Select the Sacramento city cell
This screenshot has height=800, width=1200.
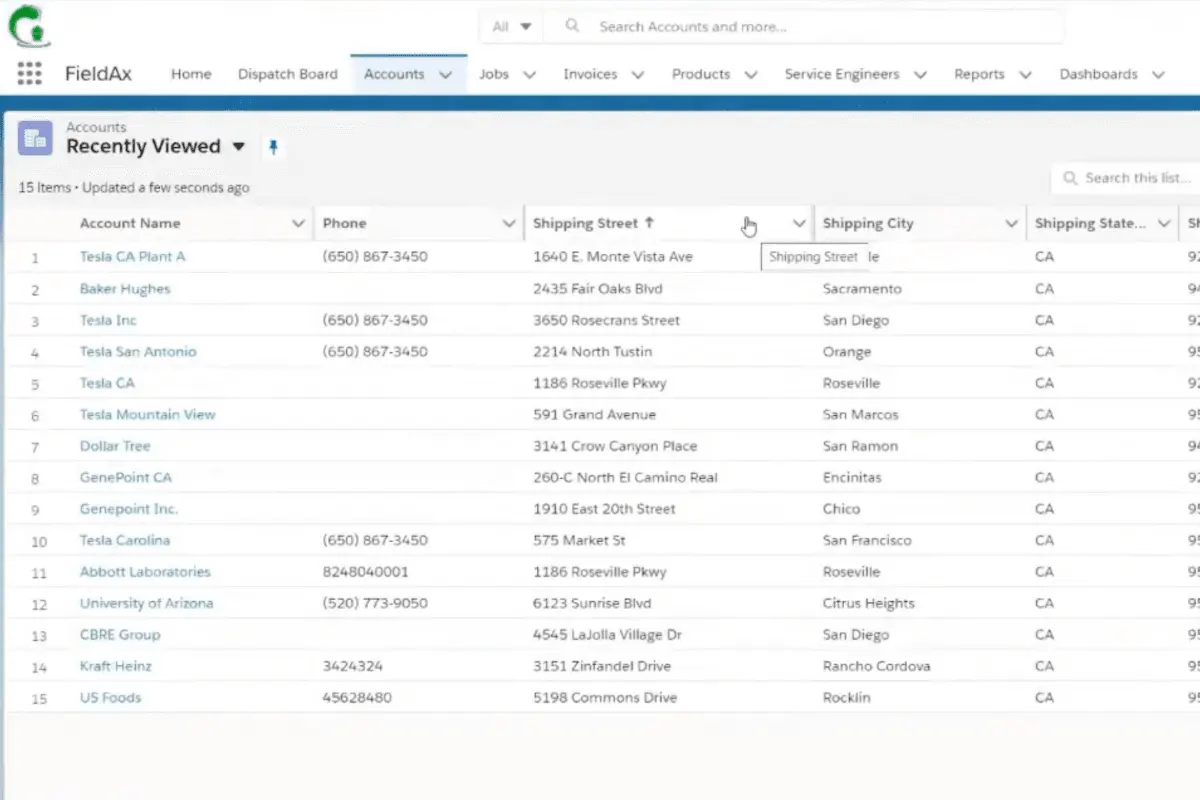click(x=862, y=289)
